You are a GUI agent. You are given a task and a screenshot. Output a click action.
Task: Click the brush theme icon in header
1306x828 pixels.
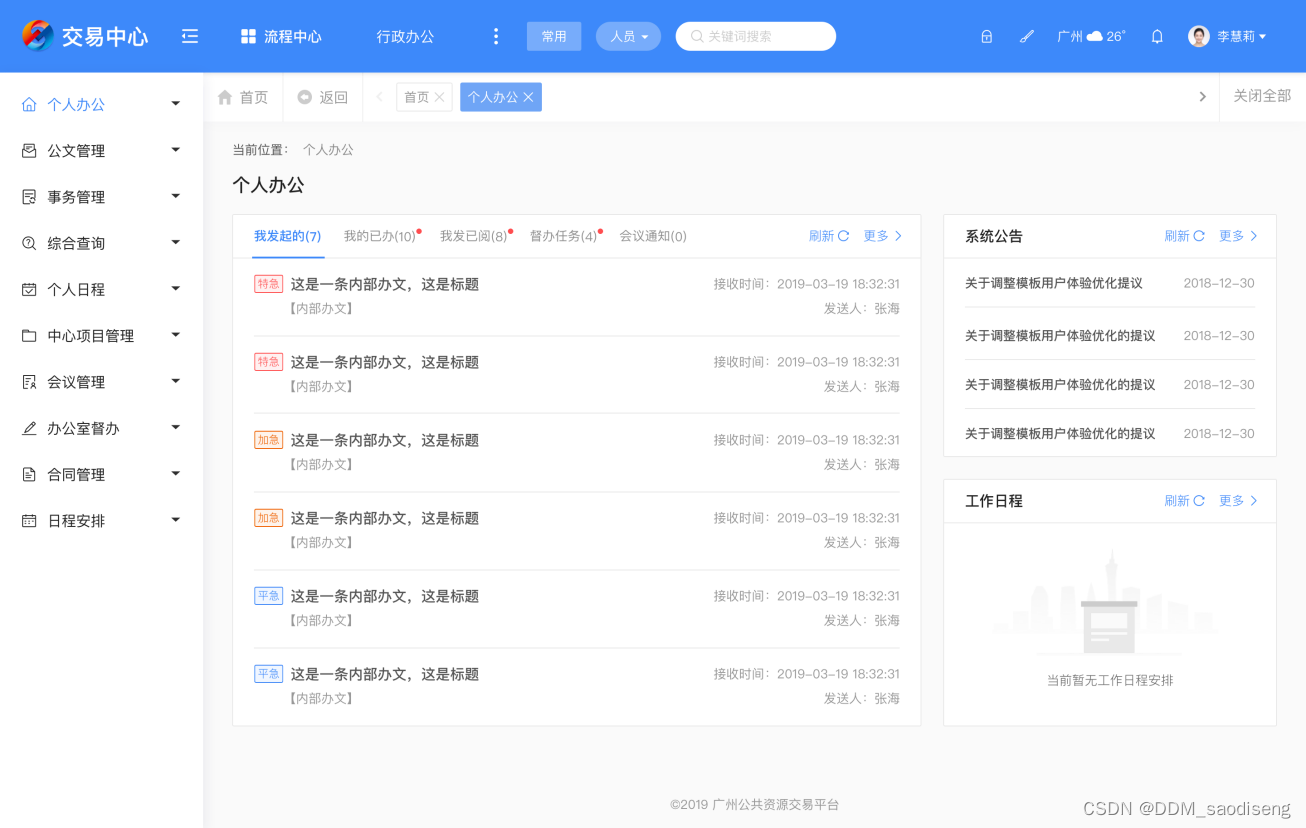(x=1026, y=36)
